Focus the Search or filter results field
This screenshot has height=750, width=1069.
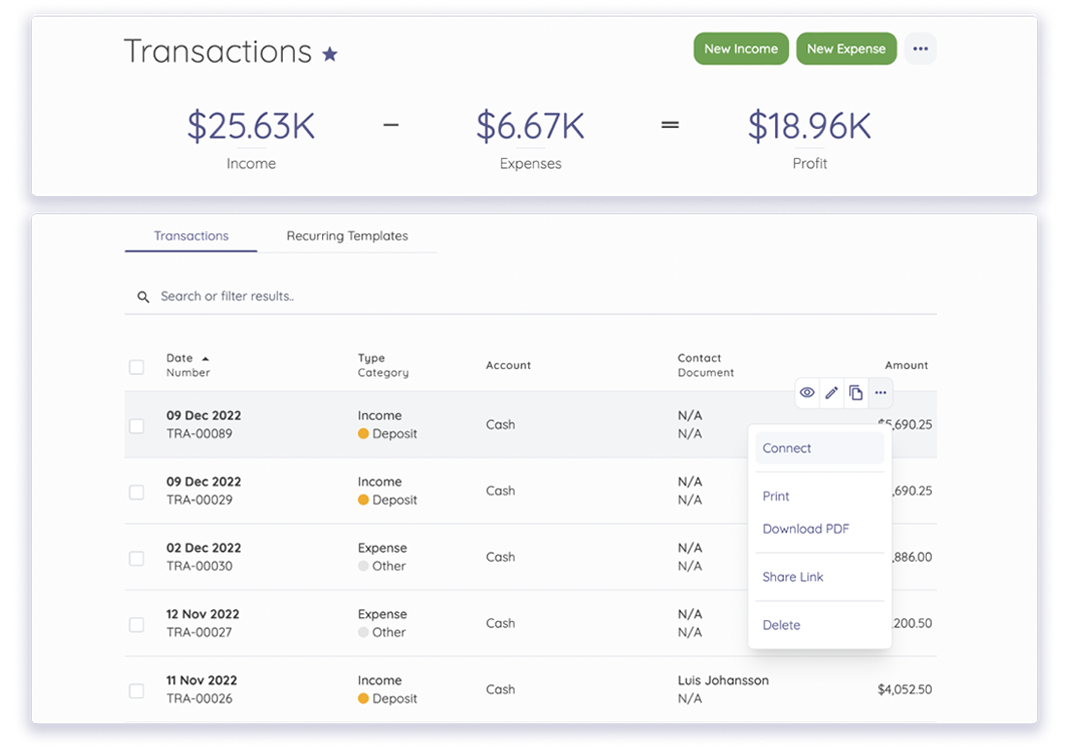click(x=400, y=297)
